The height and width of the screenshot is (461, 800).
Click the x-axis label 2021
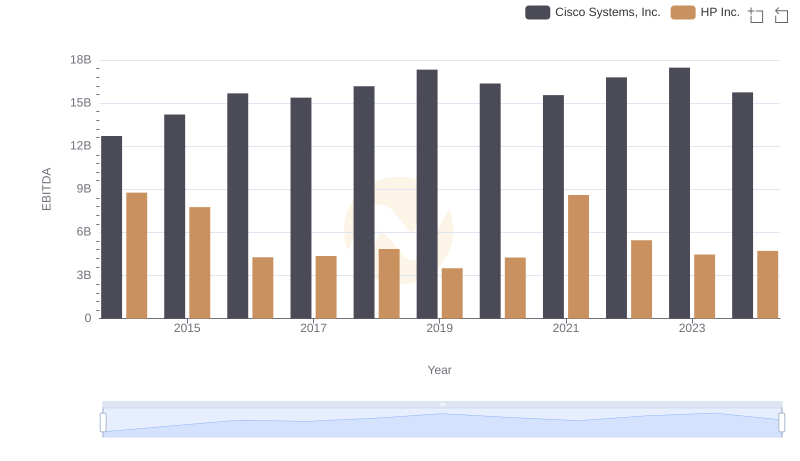coord(566,328)
